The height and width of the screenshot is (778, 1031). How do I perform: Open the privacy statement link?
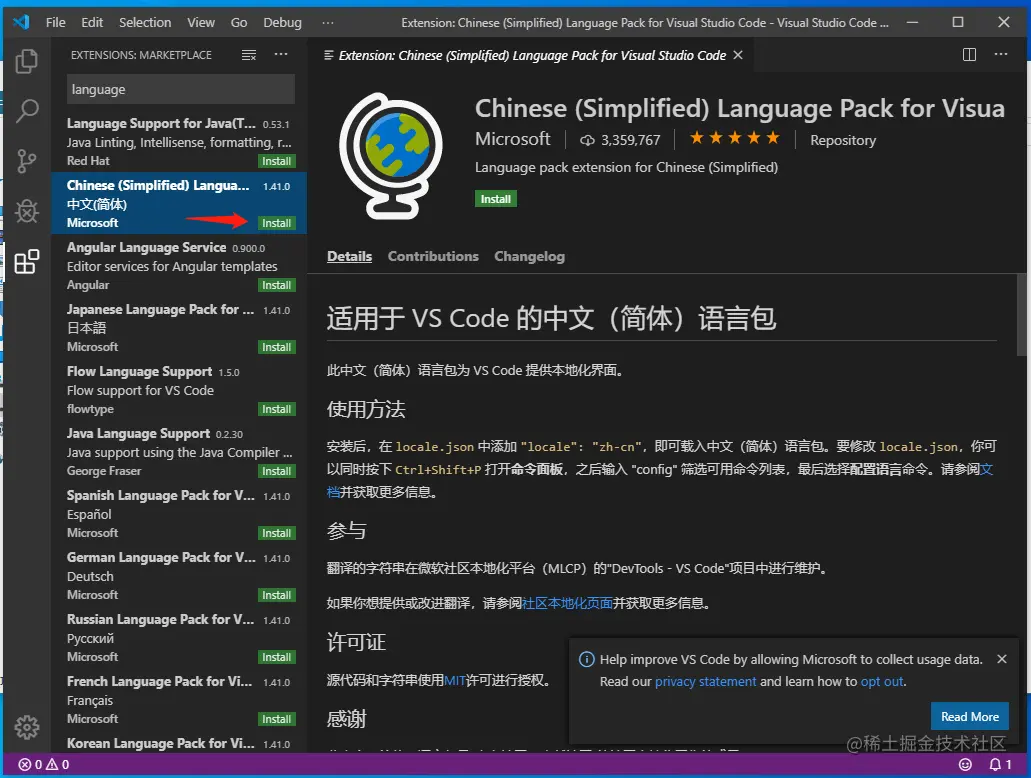[706, 681]
